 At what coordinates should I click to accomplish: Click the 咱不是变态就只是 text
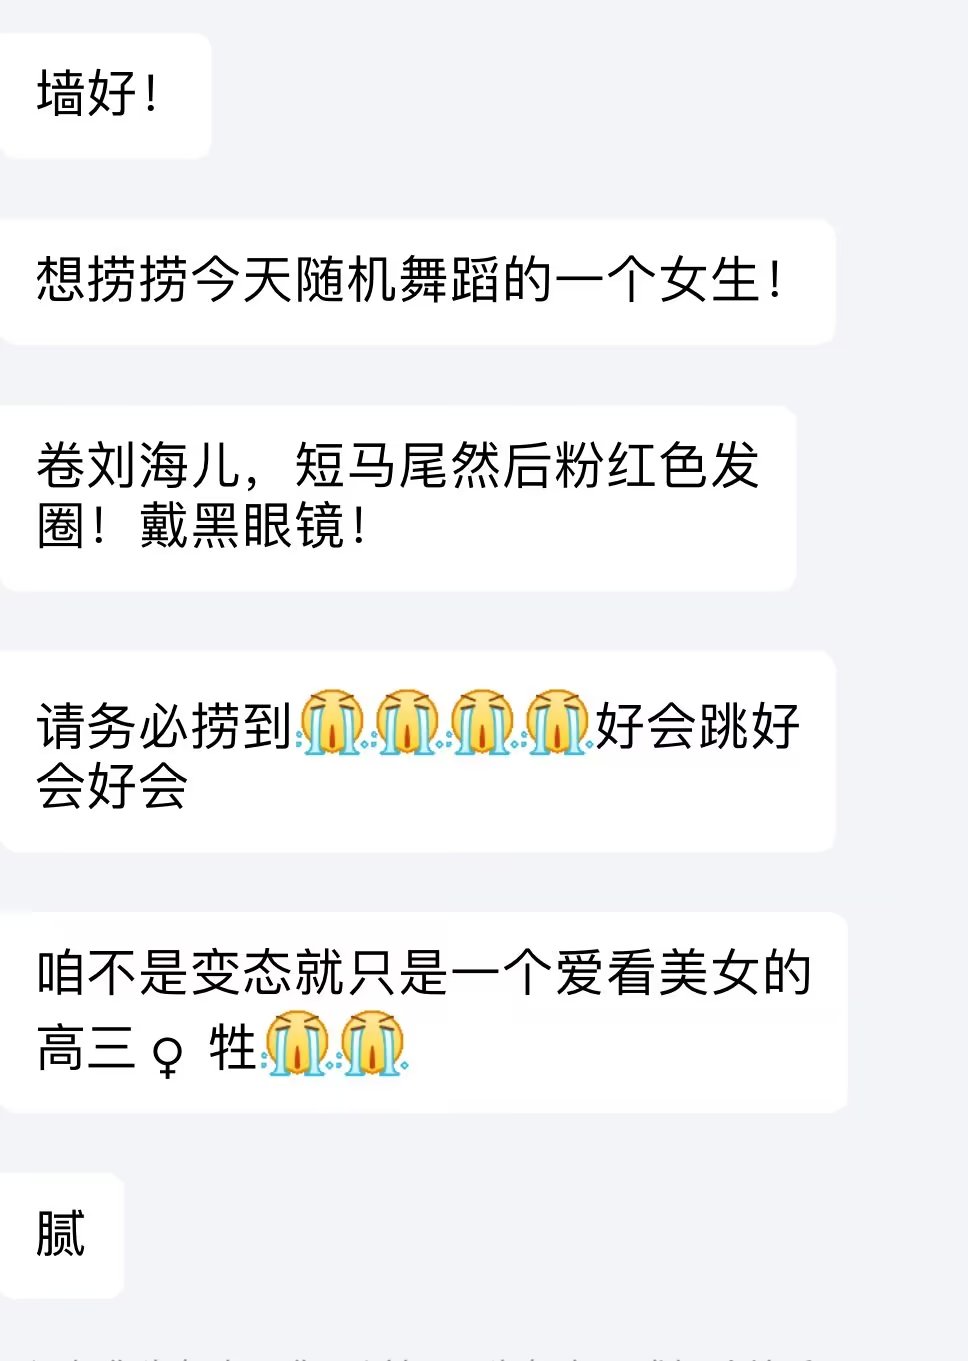[242, 973]
